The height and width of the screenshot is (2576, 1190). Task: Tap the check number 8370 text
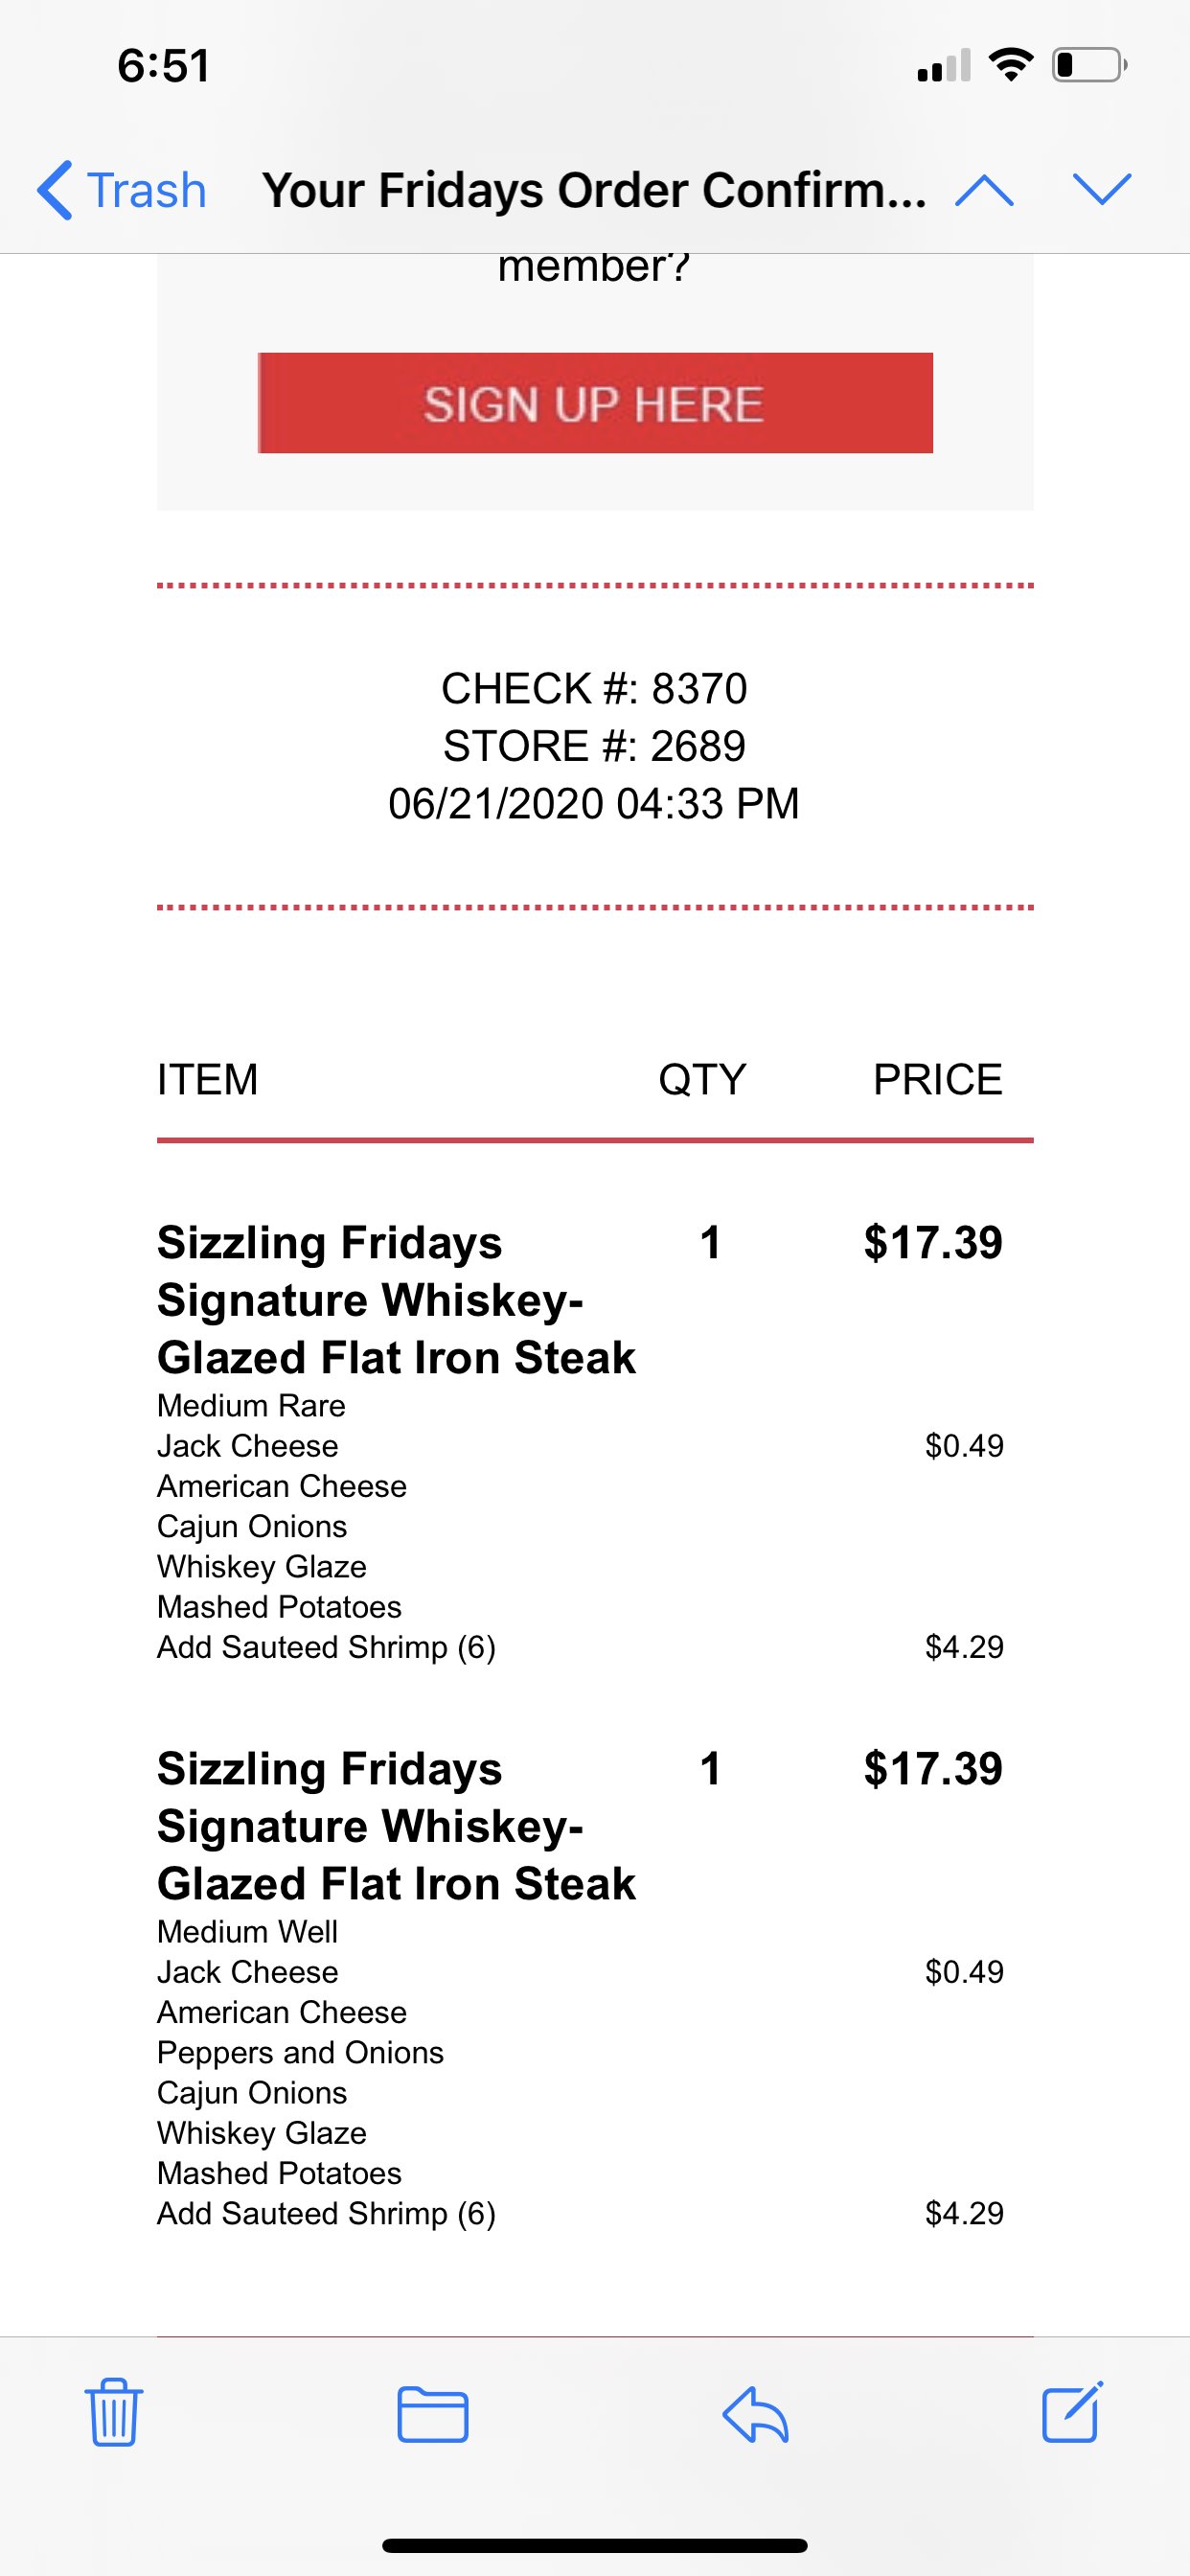tap(594, 688)
